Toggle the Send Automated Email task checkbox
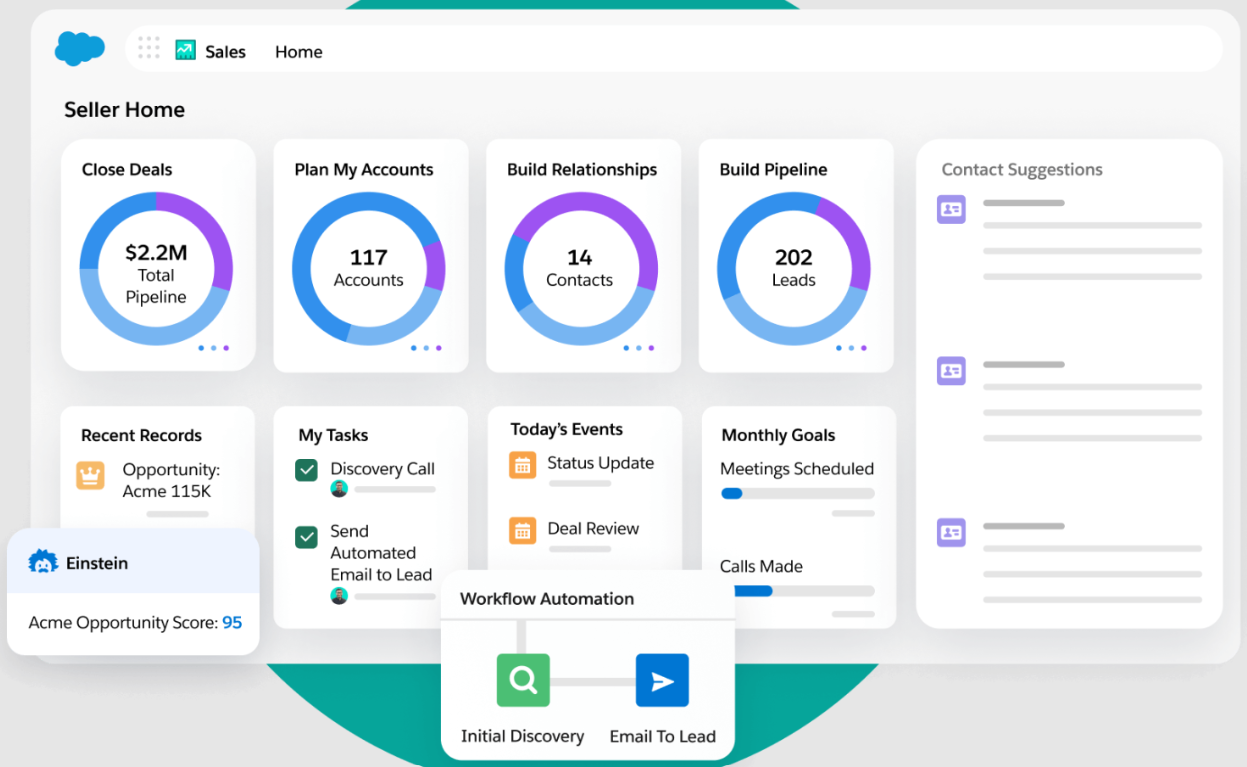1247x767 pixels. tap(307, 537)
